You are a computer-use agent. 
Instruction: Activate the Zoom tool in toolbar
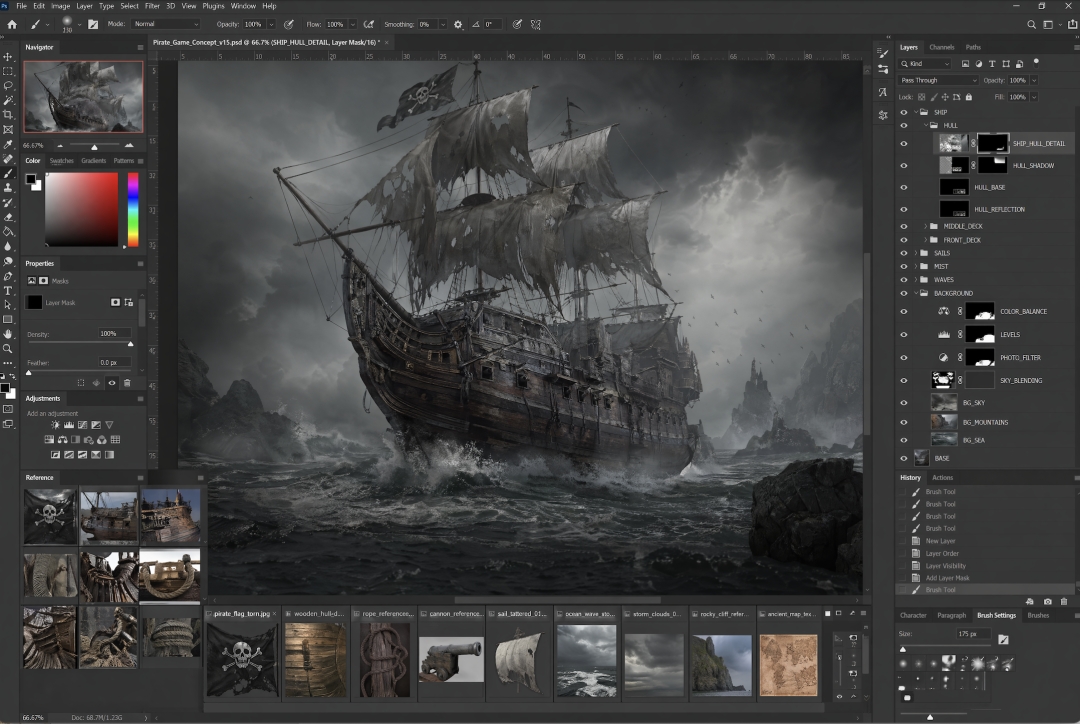pos(8,348)
